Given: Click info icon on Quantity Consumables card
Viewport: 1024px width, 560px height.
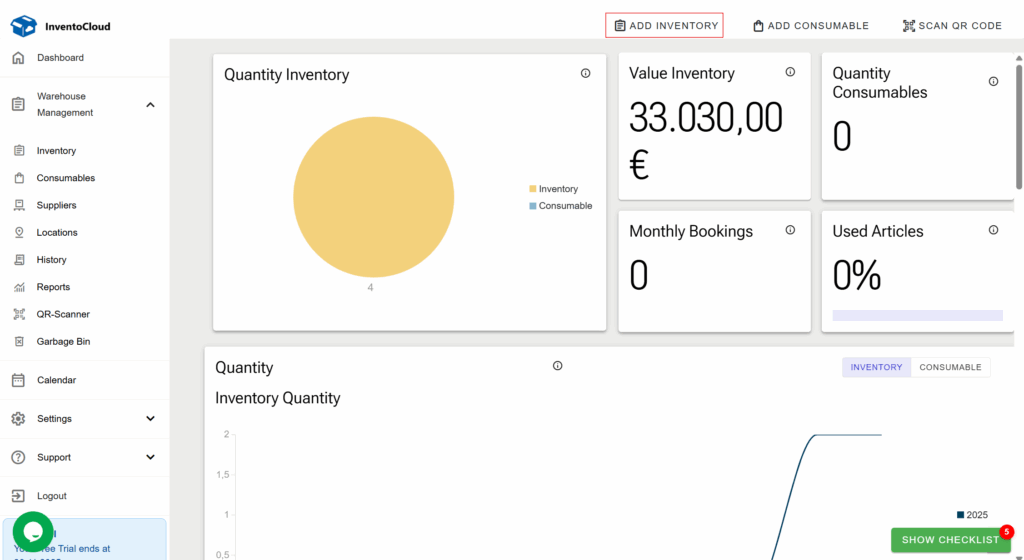Looking at the screenshot, I should [x=993, y=82].
